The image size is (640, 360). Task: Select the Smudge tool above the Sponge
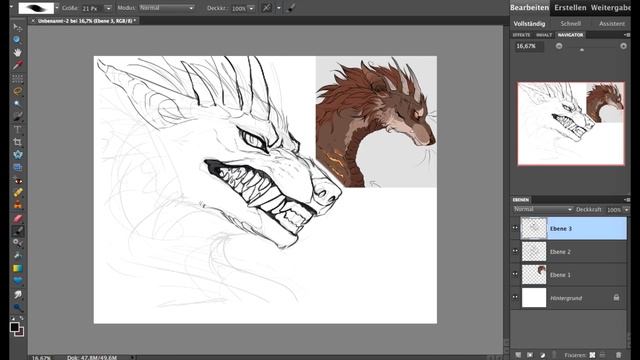(x=17, y=294)
